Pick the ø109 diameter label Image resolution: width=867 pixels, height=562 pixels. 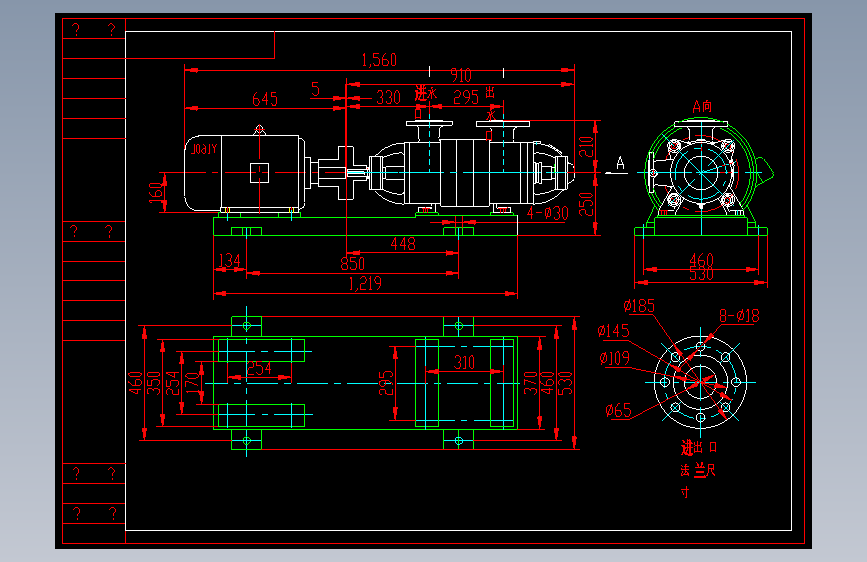tap(615, 358)
